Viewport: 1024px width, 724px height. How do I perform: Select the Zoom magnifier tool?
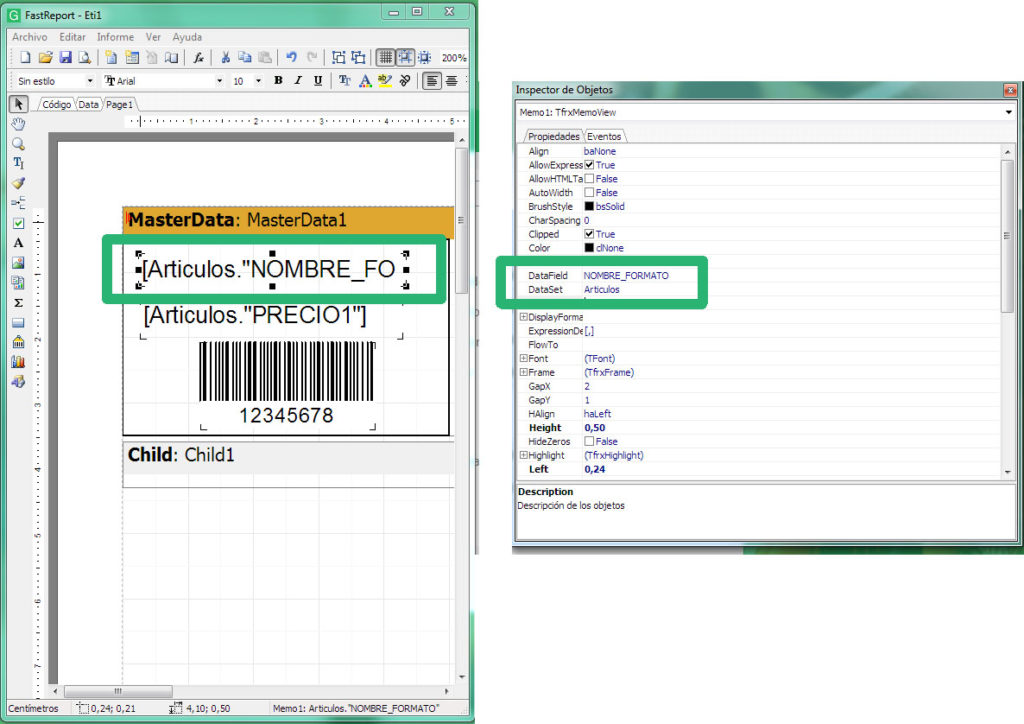click(18, 144)
